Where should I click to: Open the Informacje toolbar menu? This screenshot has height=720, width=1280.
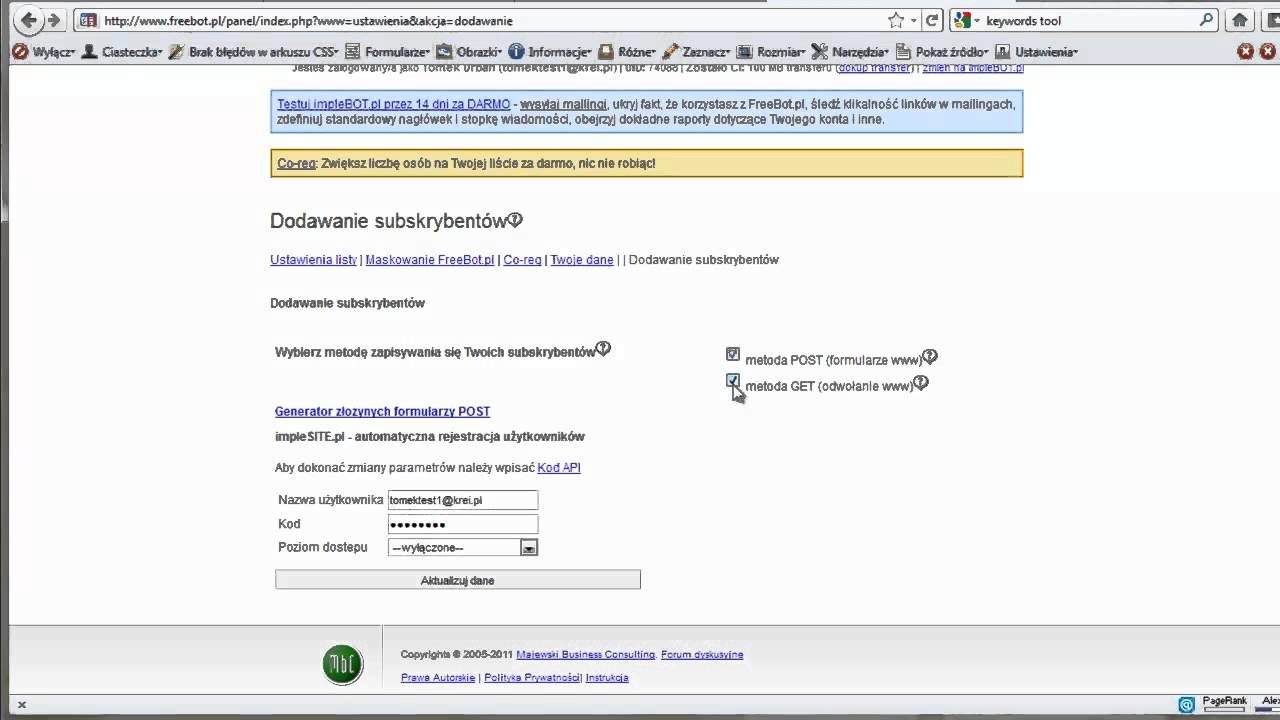click(x=550, y=52)
